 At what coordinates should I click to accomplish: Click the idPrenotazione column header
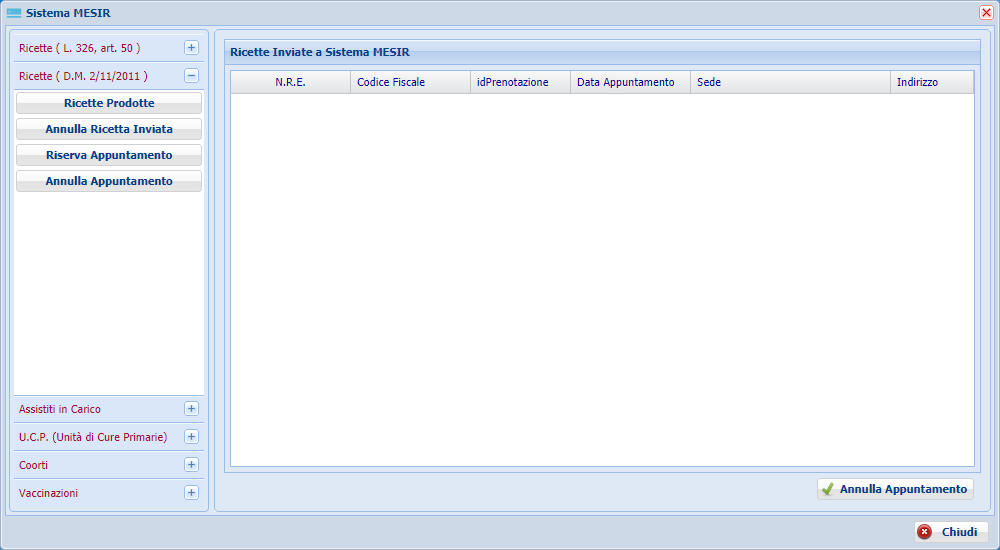tap(520, 82)
